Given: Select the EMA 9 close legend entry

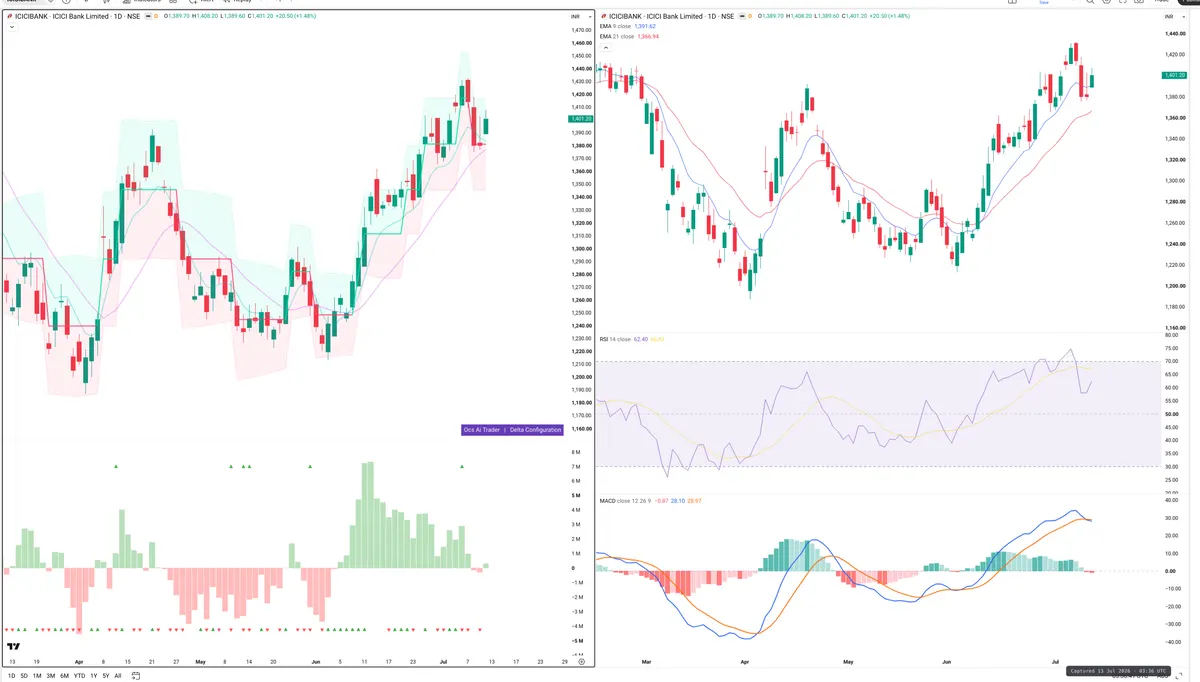Looking at the screenshot, I should 616,26.
